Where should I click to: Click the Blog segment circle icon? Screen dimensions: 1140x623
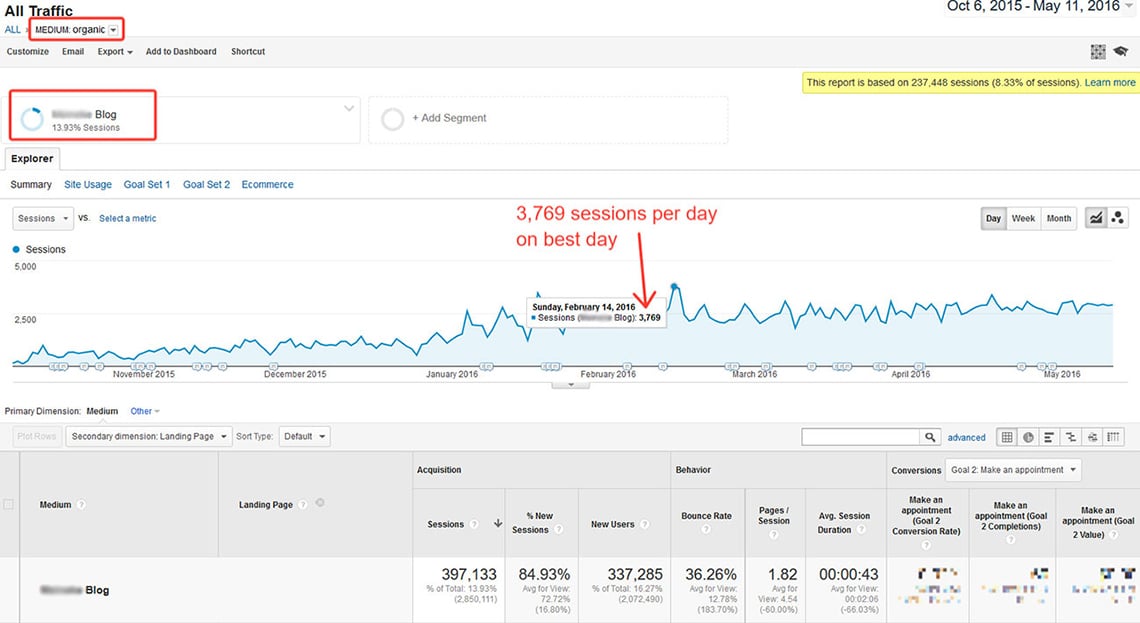point(32,119)
